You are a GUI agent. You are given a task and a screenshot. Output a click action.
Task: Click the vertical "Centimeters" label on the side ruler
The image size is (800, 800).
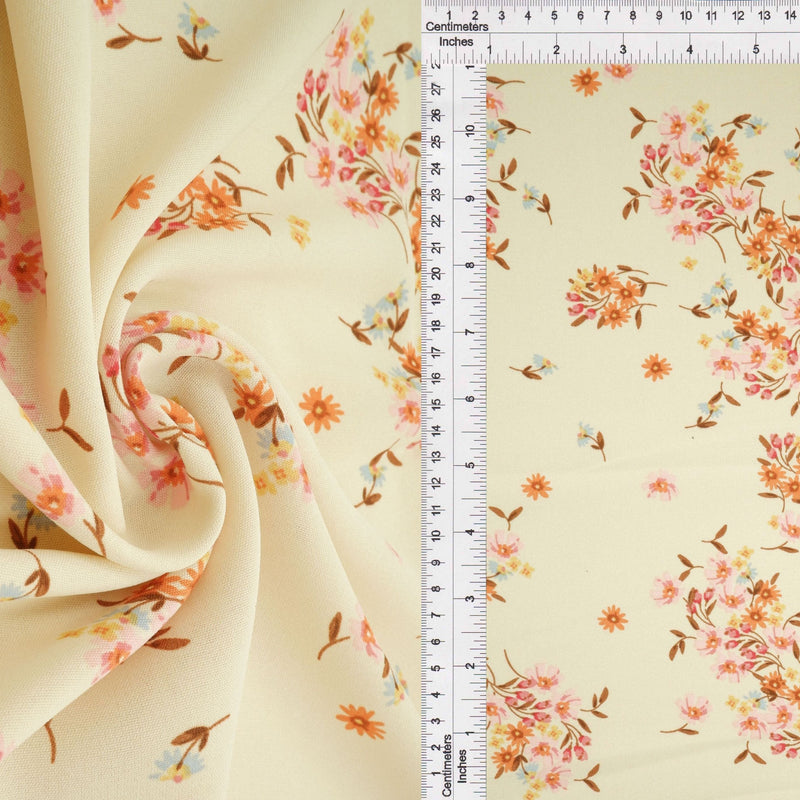point(447,765)
